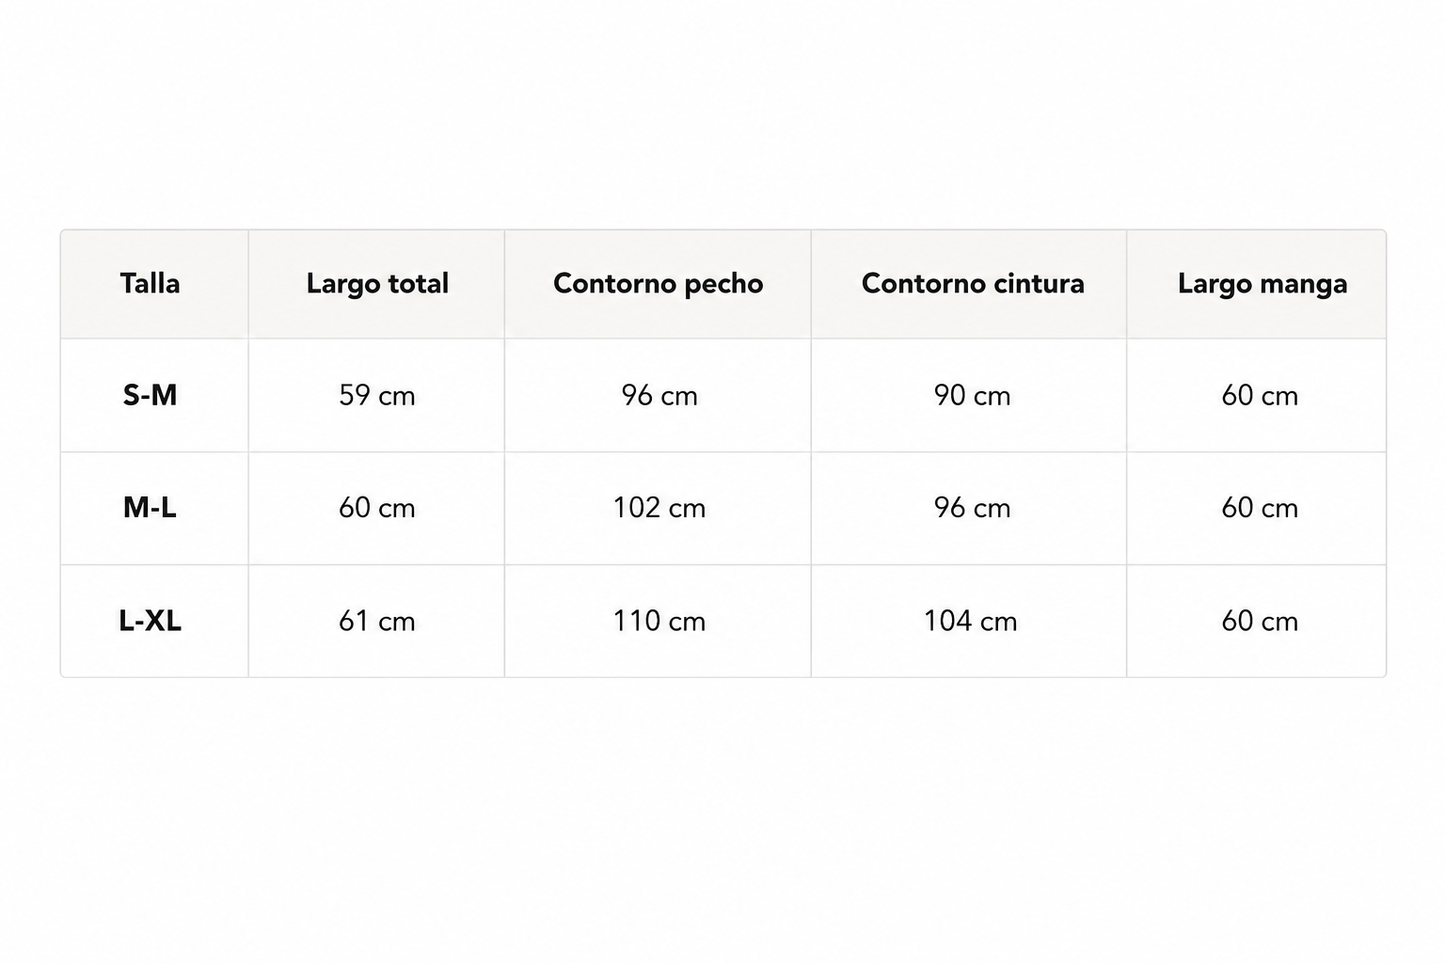Select the L-XL sleeve length 60 cm cell
Image resolution: width=1445 pixels, height=963 pixels.
click(1256, 621)
